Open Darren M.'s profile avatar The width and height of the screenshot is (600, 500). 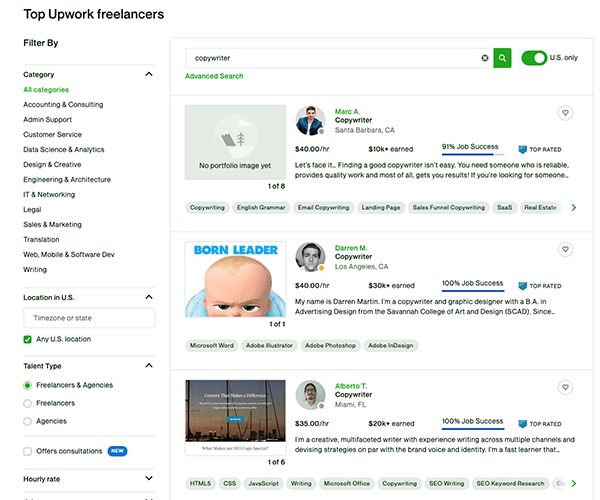pyautogui.click(x=310, y=257)
